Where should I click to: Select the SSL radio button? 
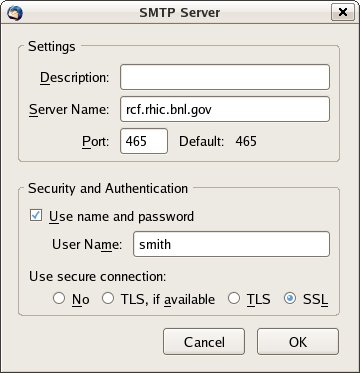click(289, 299)
